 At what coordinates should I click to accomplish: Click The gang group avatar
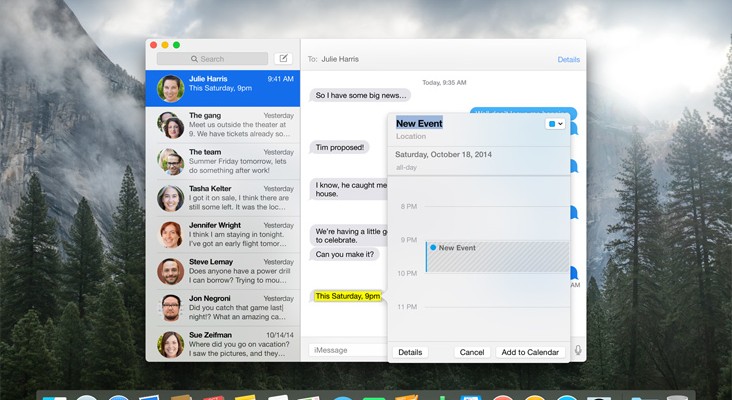[x=171, y=125]
